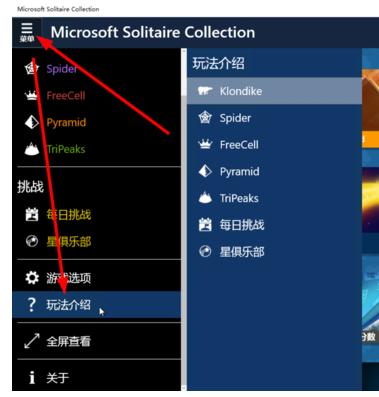
Task: Click the Klondike polar bear icon in 玩法介绍 panel
Action: (205, 91)
